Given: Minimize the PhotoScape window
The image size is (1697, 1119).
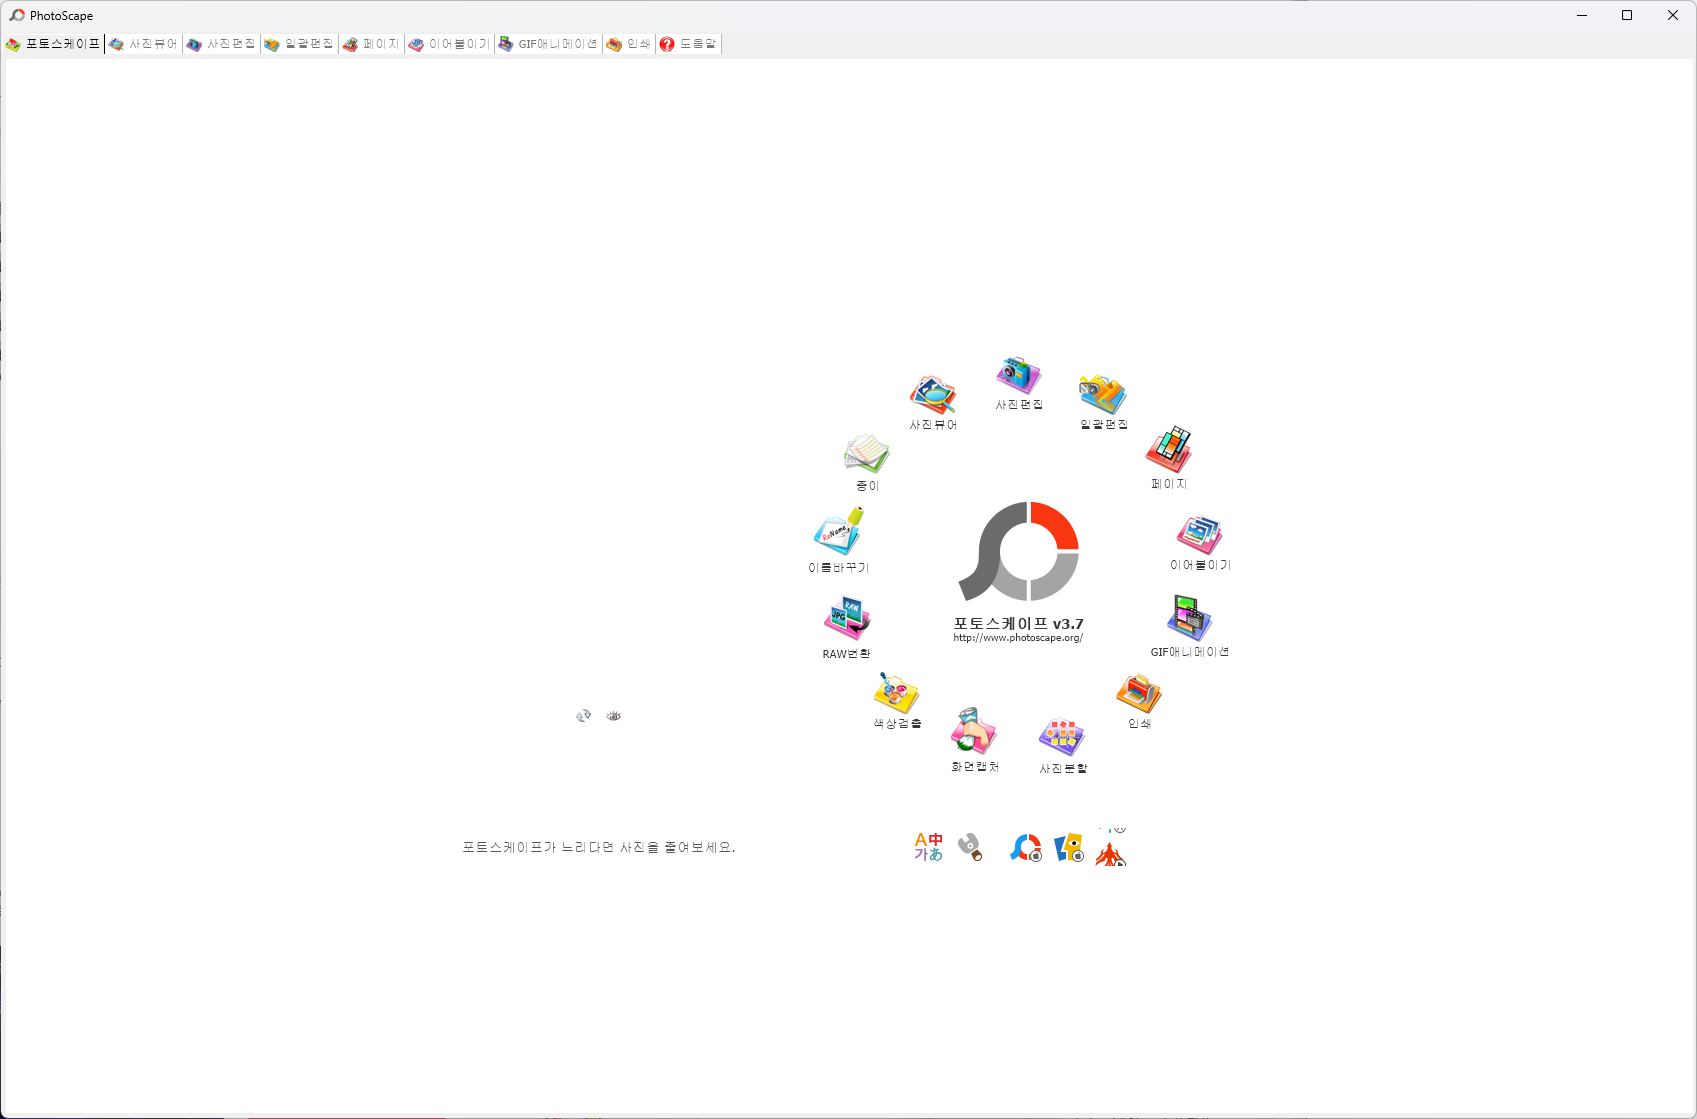Looking at the screenshot, I should (1582, 15).
